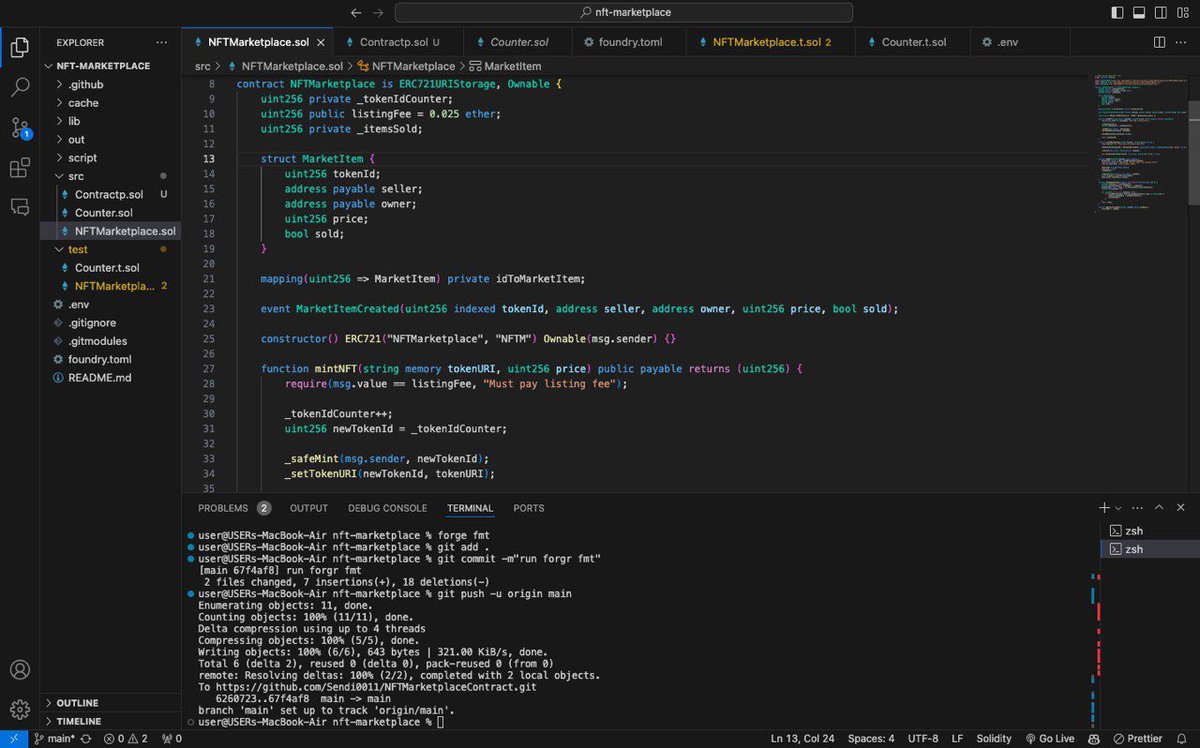Expand the .github folder
The image size is (1200, 748).
85,85
